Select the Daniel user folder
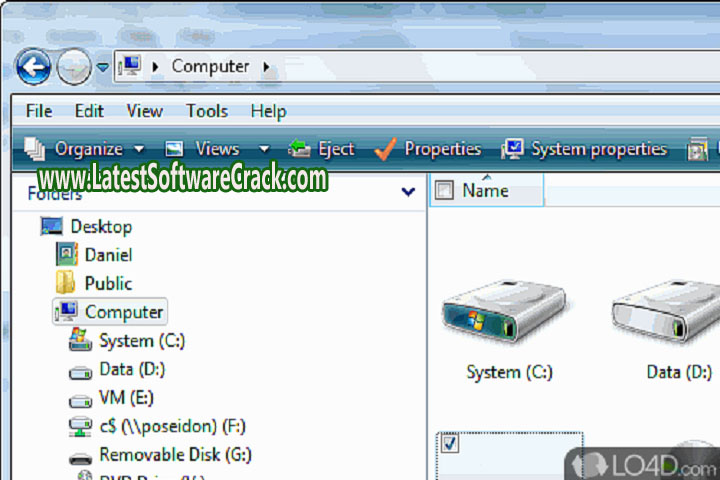The height and width of the screenshot is (480, 720). coord(108,255)
